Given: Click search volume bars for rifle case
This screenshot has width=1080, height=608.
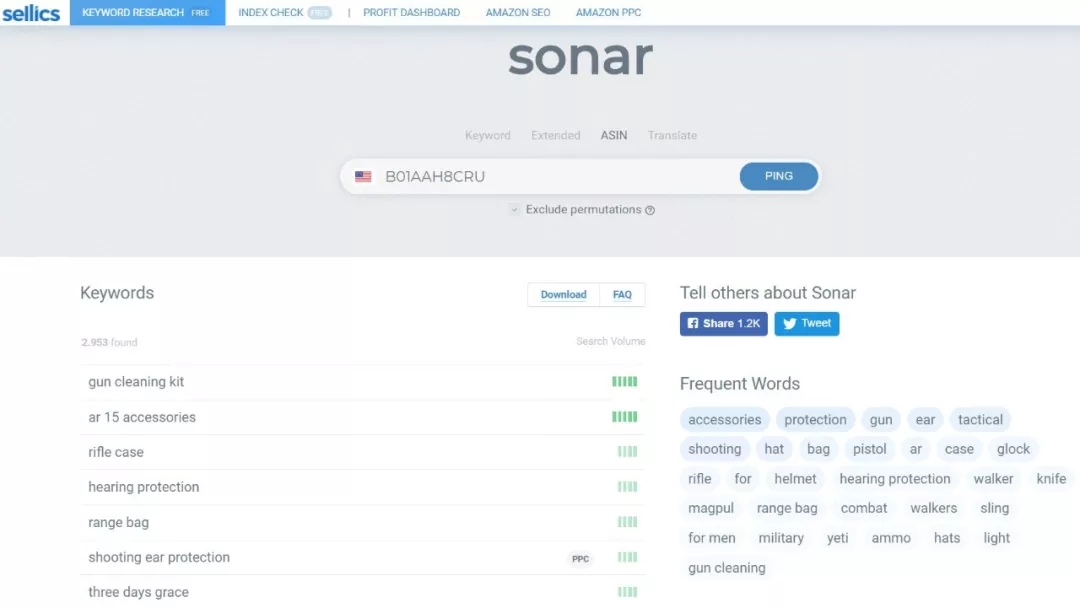Looking at the screenshot, I should click(x=627, y=452).
